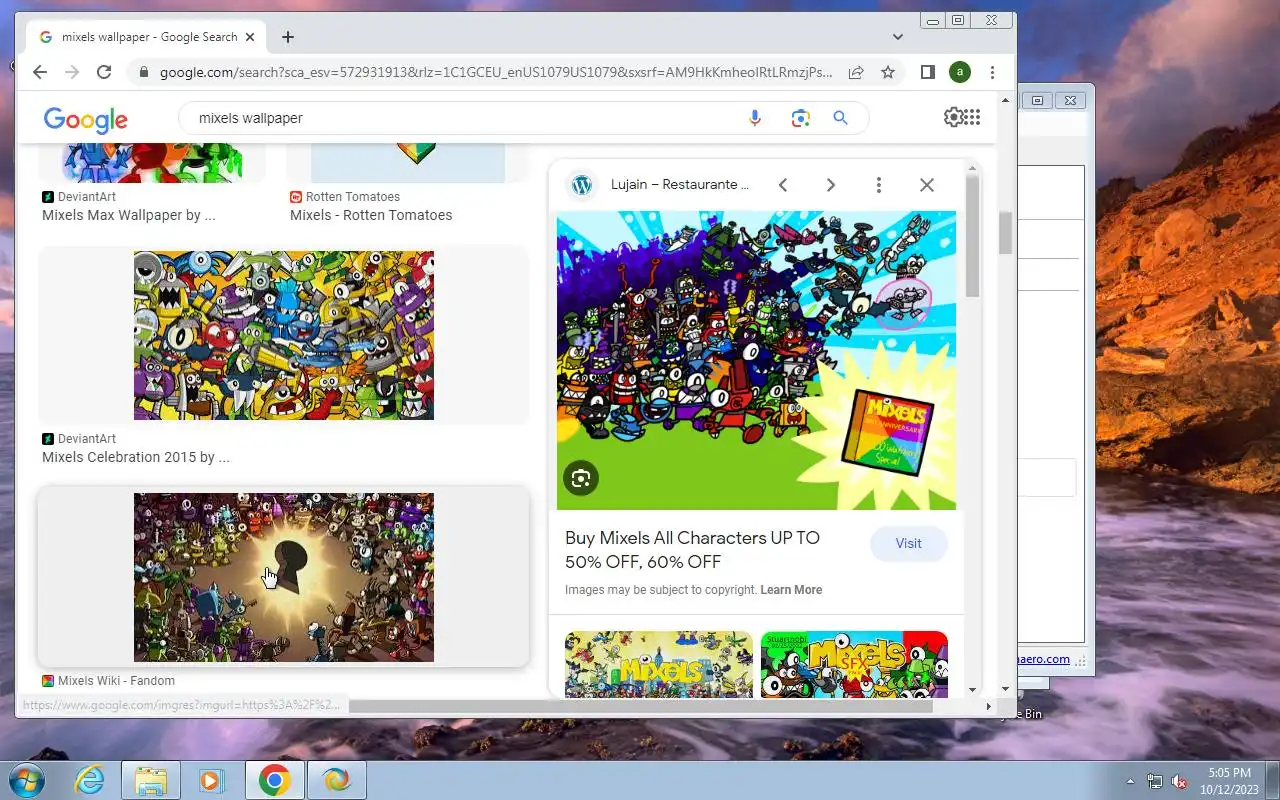Click the large Mixels preview image
The height and width of the screenshot is (800, 1280).
pos(756,360)
